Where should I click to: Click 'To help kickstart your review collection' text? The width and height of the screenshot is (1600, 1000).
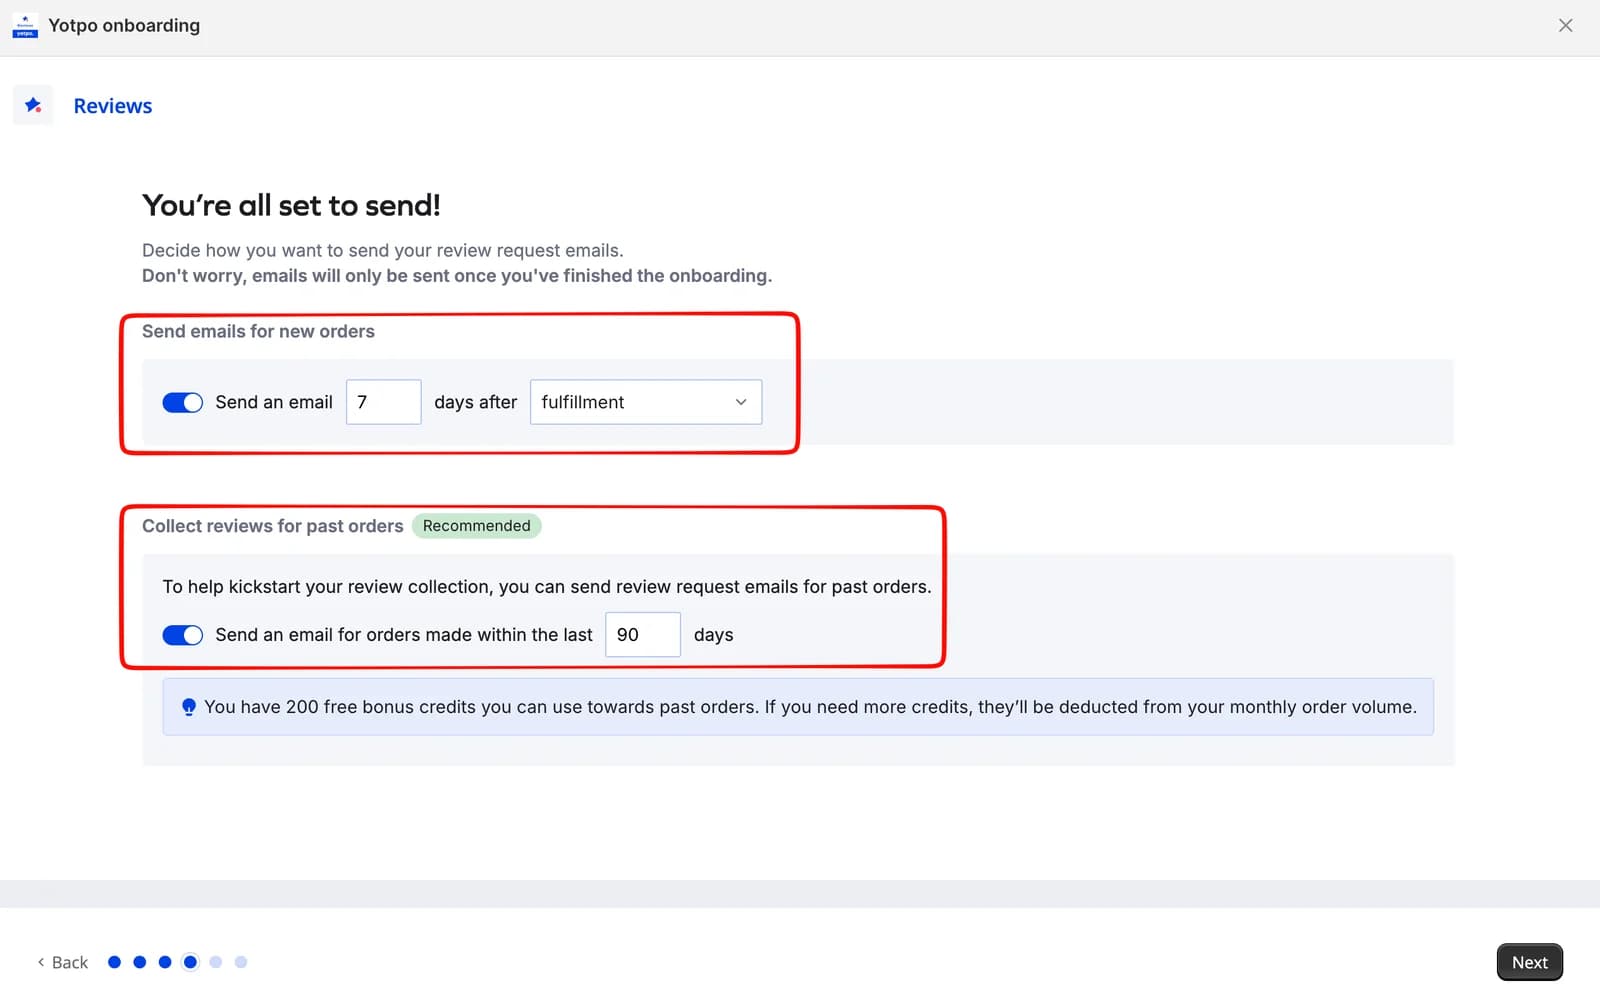coord(547,587)
